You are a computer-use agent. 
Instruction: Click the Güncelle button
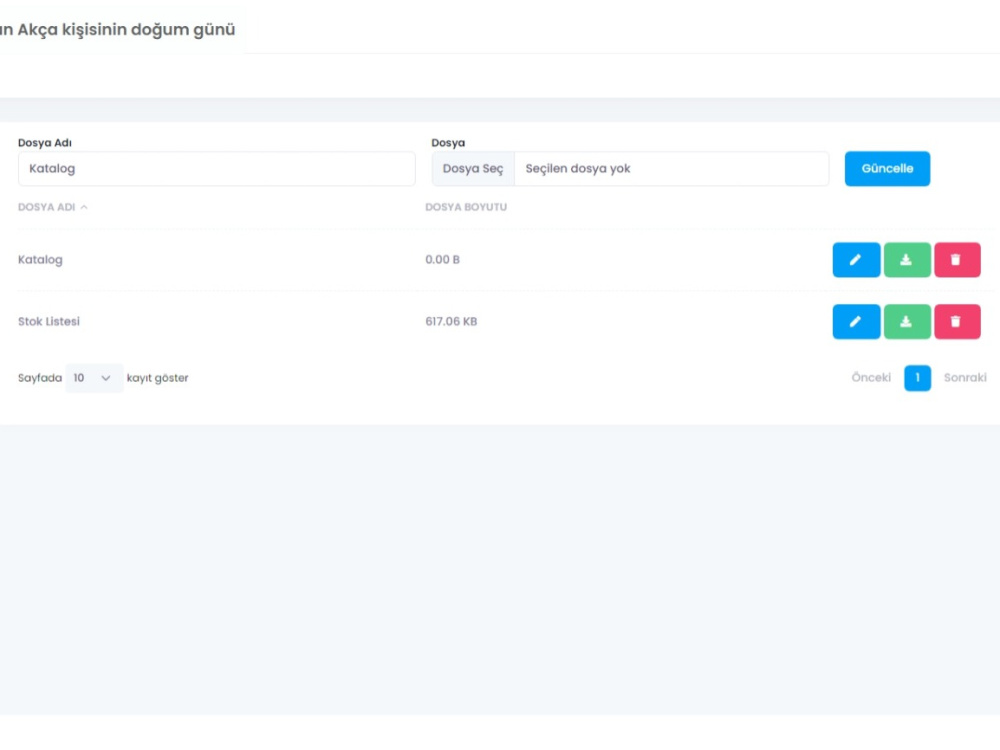[887, 168]
